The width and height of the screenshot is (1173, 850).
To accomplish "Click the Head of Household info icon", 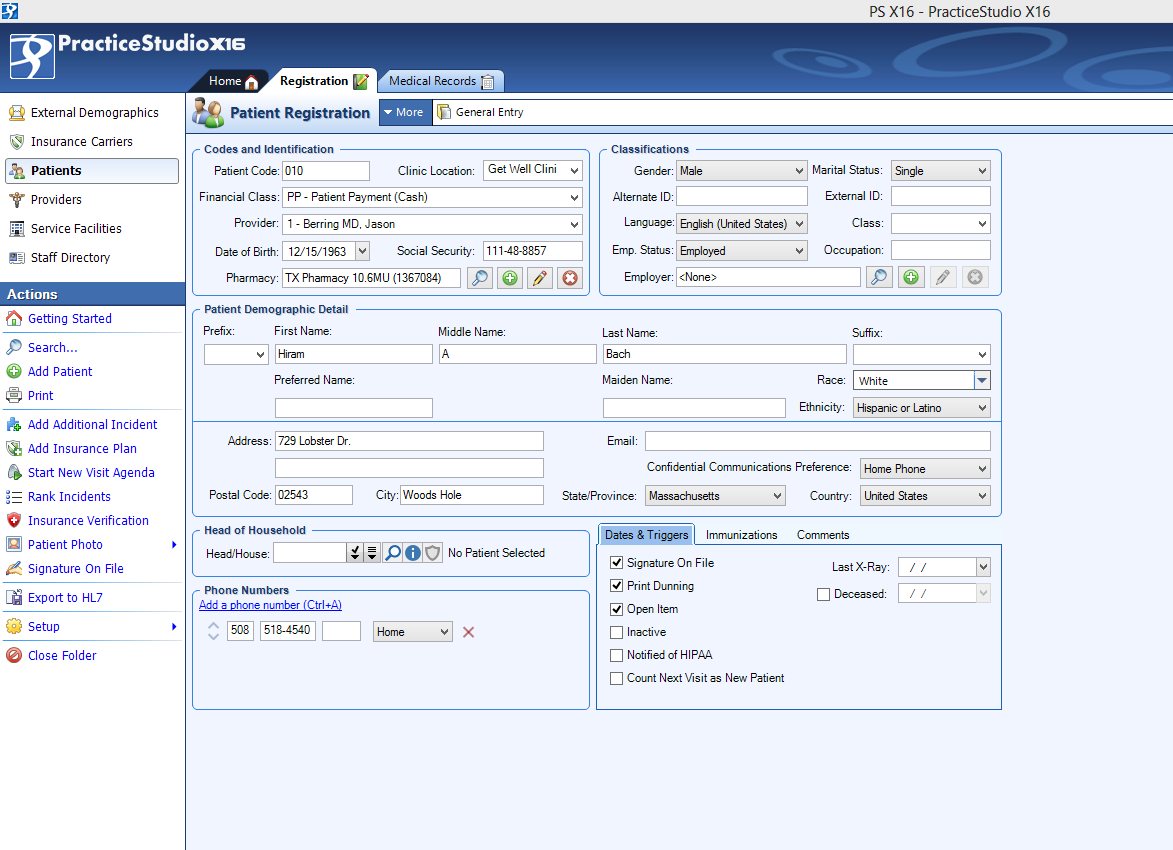I will click(x=412, y=551).
